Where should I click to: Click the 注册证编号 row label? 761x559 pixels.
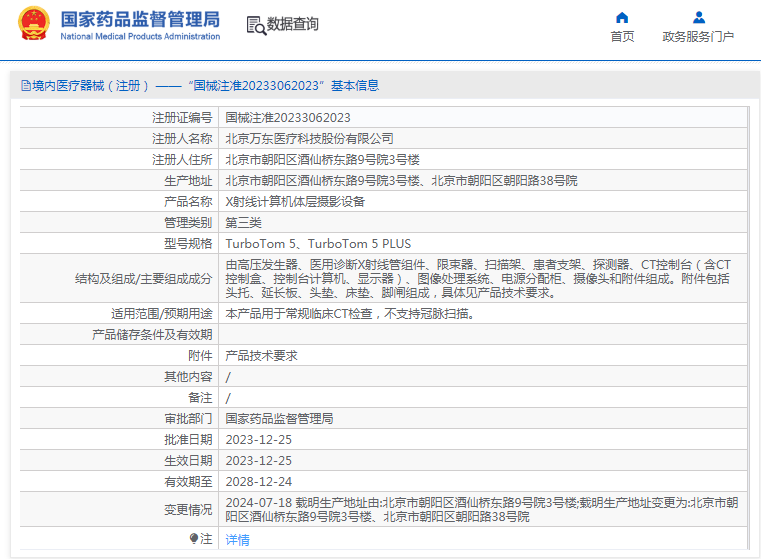point(182,117)
